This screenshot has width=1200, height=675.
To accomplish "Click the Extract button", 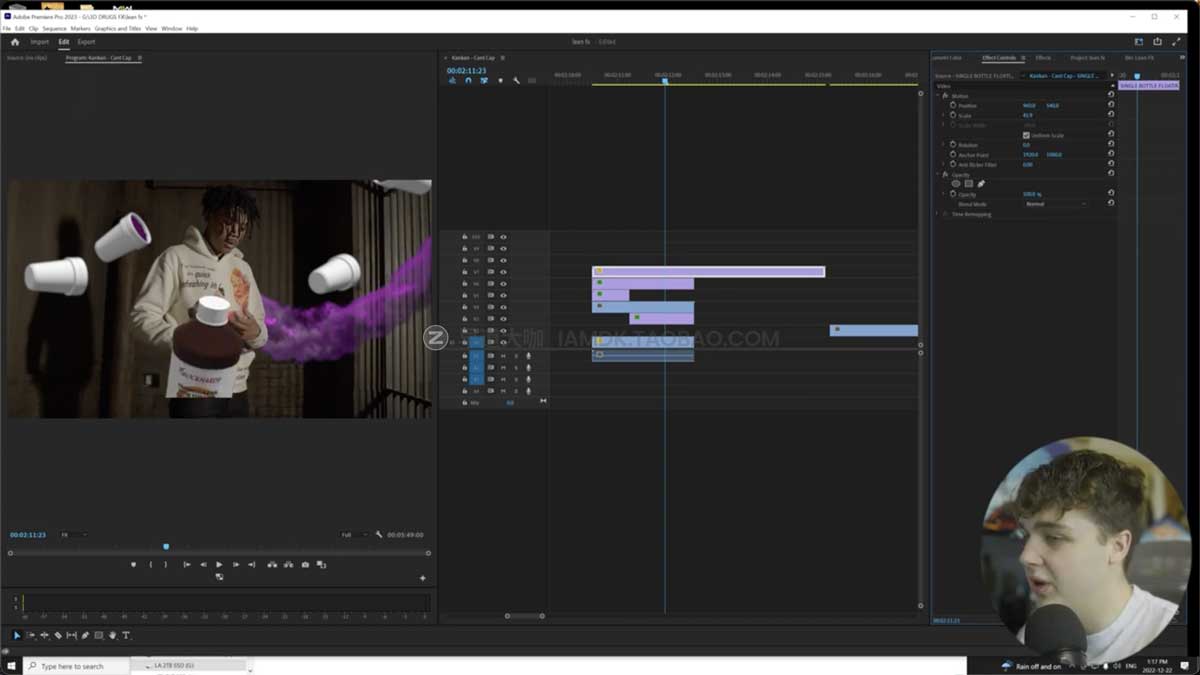I will [288, 565].
